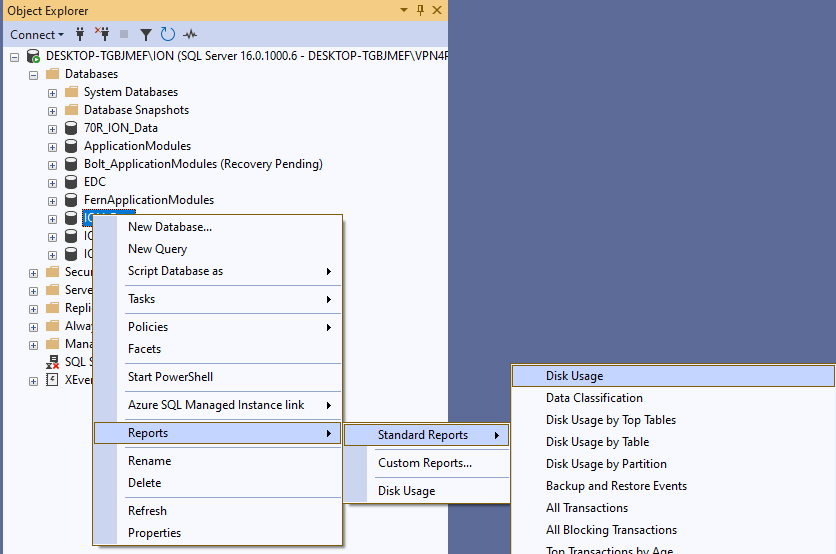836x554 pixels.
Task: Collapse the Databases folder
Action: point(34,75)
